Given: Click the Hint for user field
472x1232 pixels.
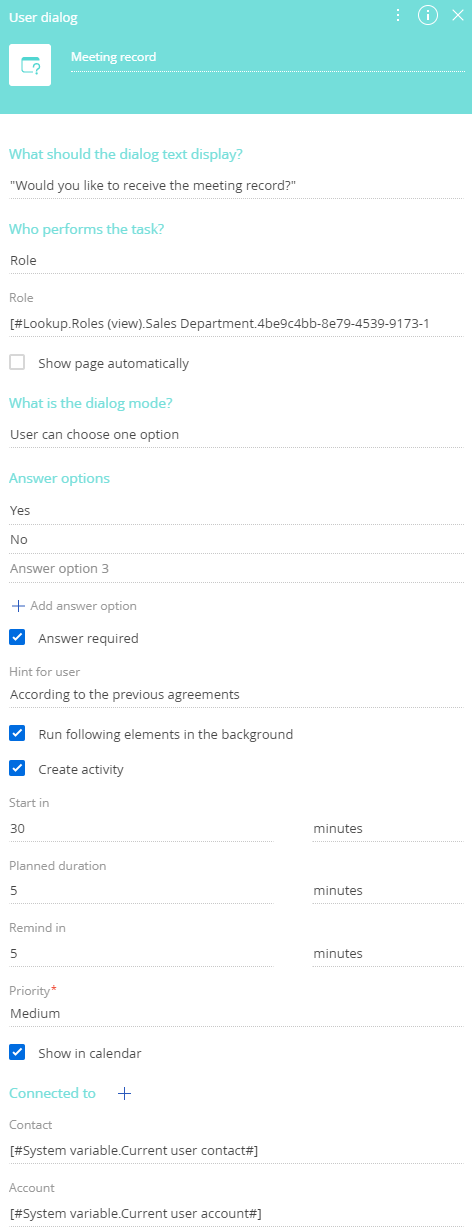Looking at the screenshot, I should (x=236, y=694).
